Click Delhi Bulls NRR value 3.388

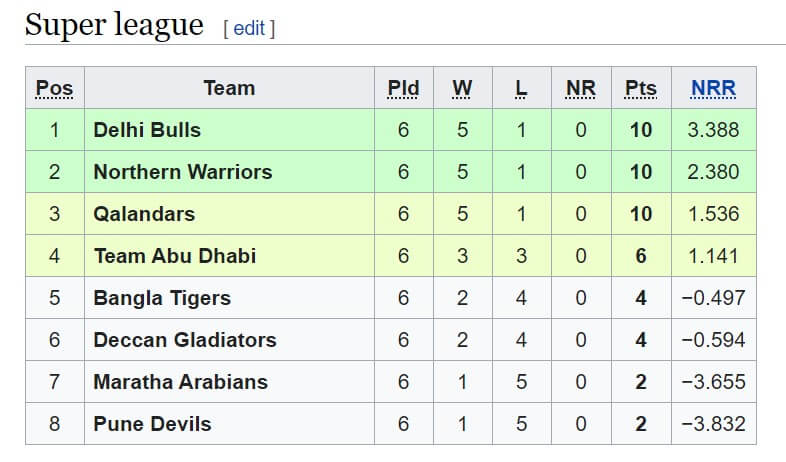[x=713, y=130]
